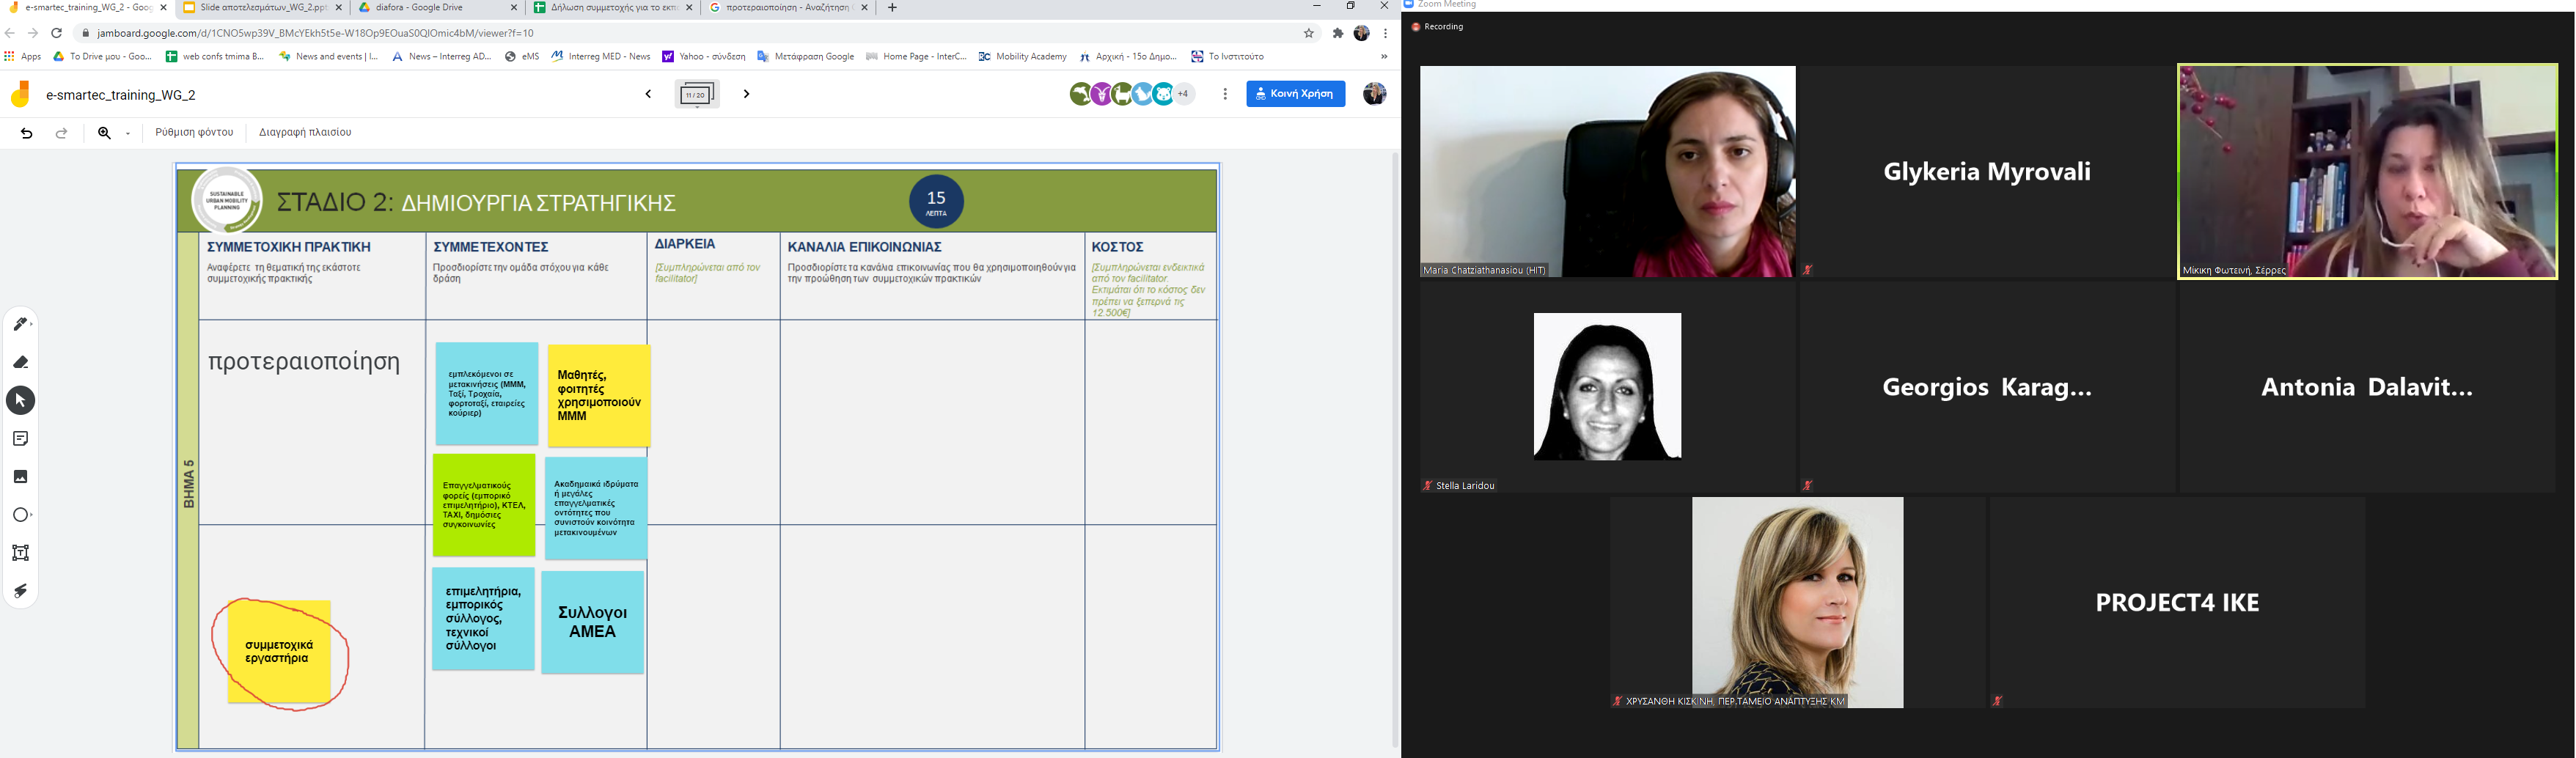Bookmark this page with the star icon
2576x758 pixels.
(x=1308, y=33)
